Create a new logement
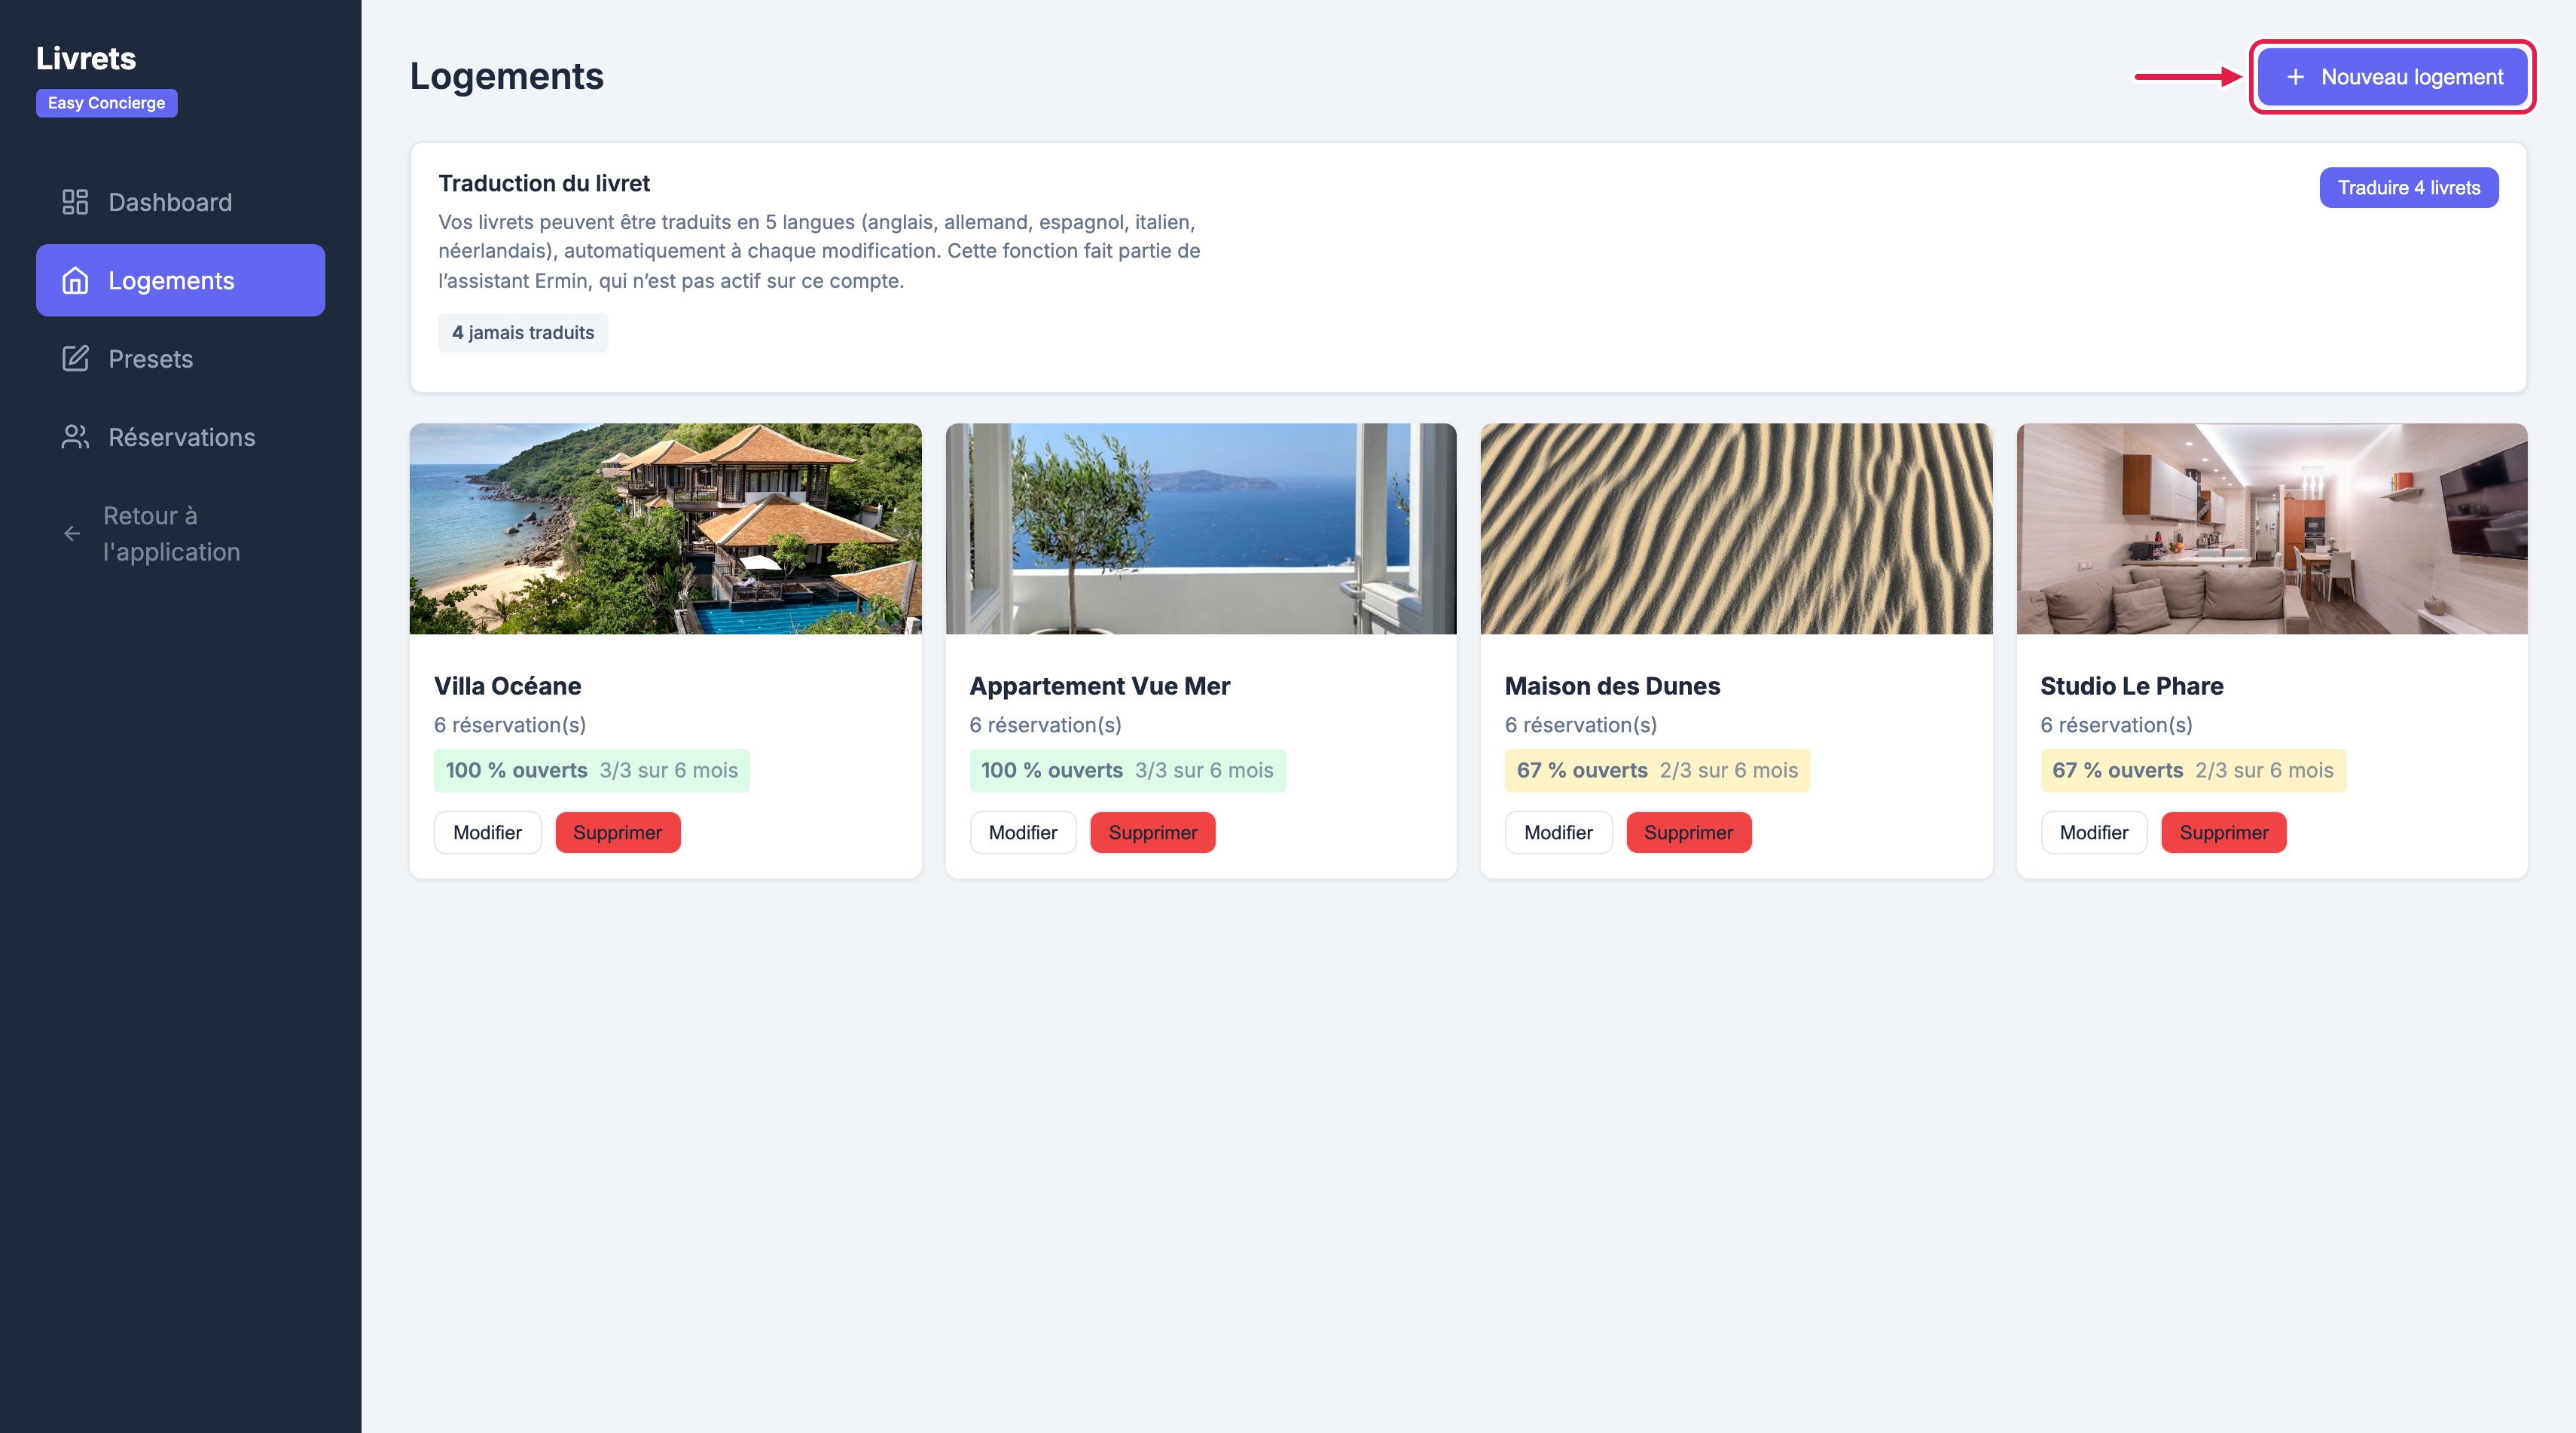Viewport: 2576px width, 1433px height. (x=2392, y=77)
